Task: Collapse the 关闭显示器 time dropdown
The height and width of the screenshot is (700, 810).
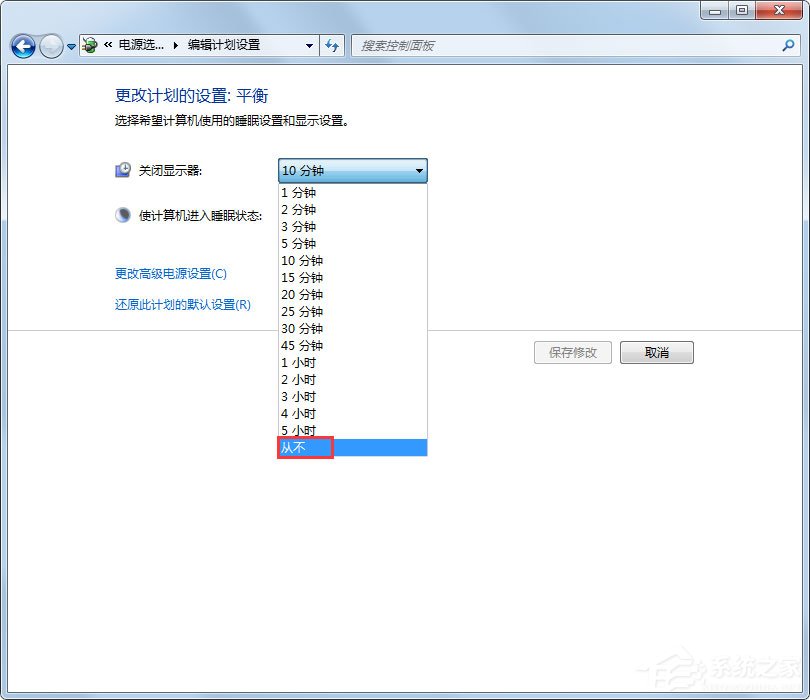Action: tap(419, 170)
